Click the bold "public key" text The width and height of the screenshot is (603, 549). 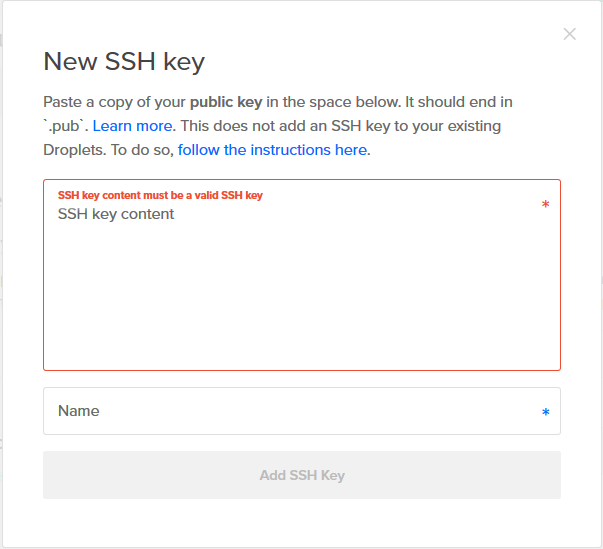(x=226, y=102)
